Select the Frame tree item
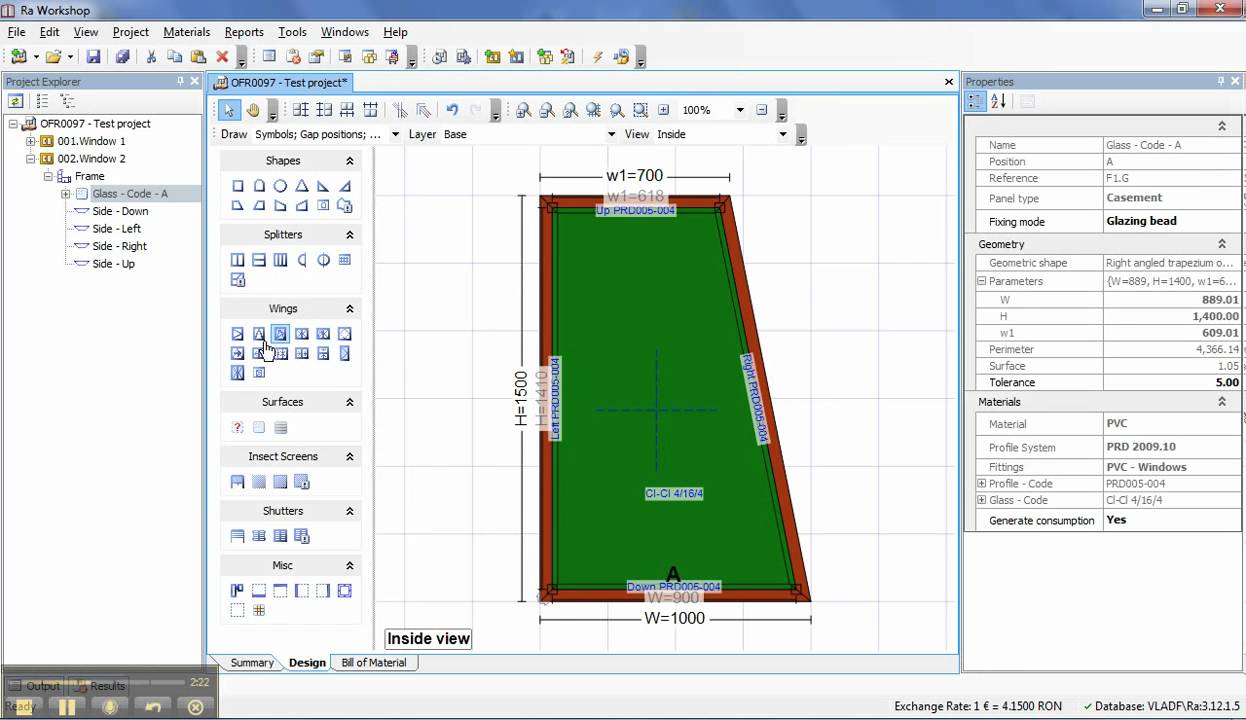The width and height of the screenshot is (1246, 720). click(89, 176)
